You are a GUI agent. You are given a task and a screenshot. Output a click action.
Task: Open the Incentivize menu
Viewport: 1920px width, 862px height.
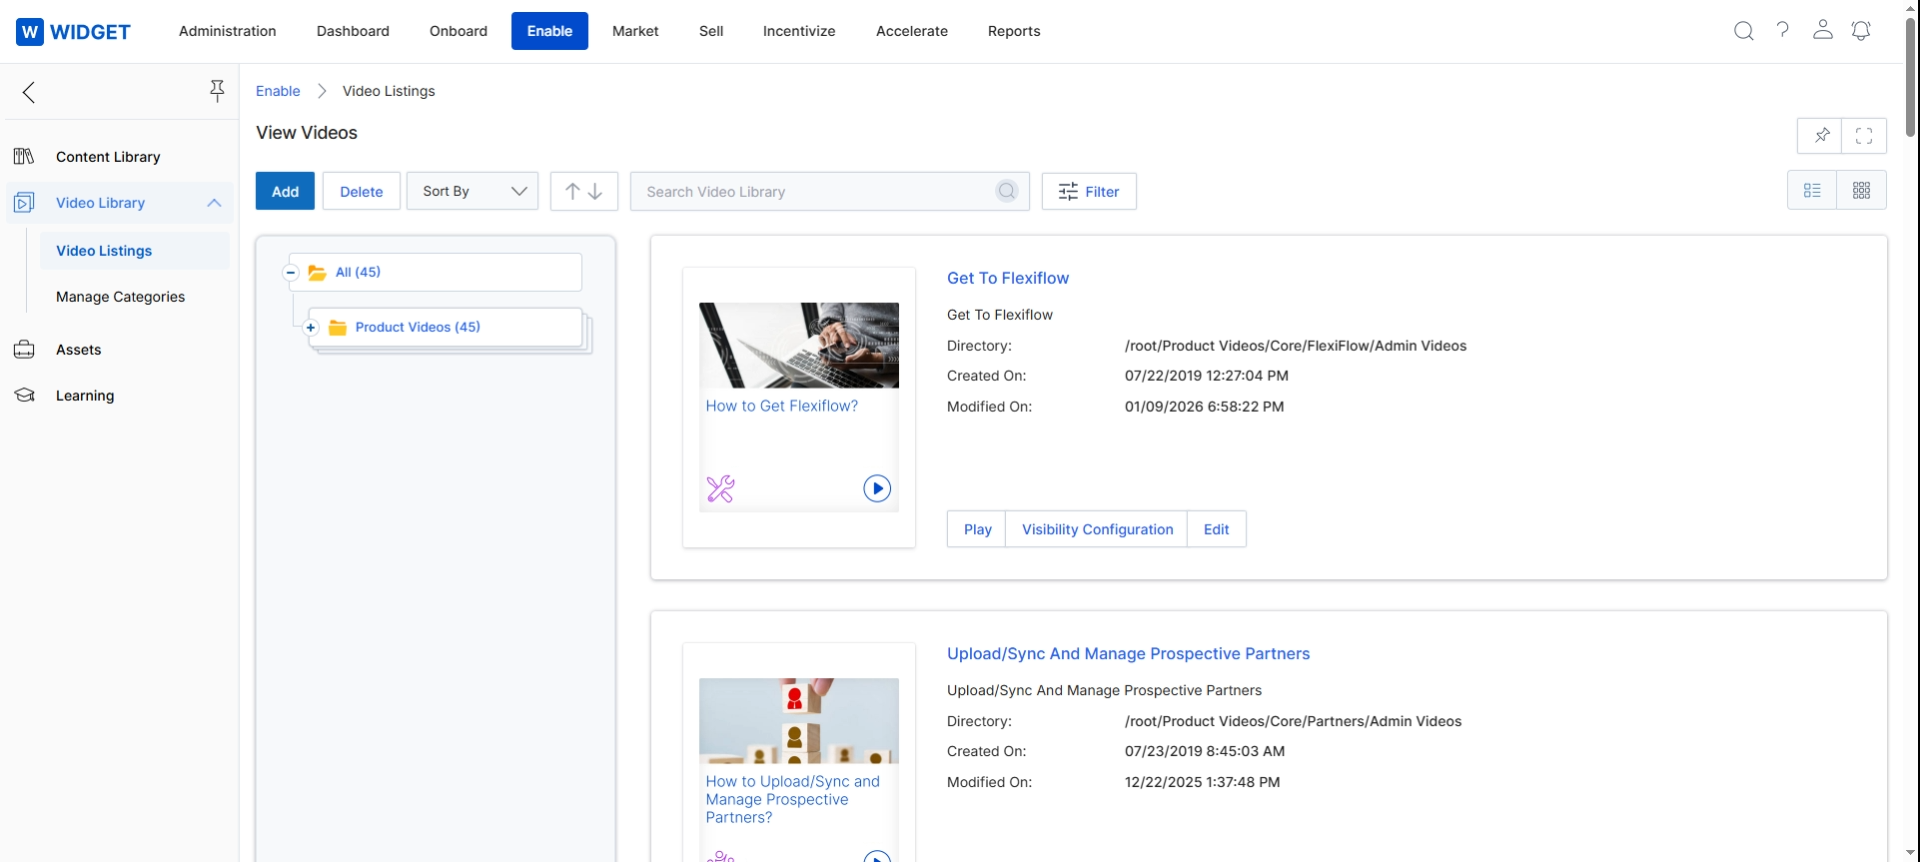click(x=799, y=31)
